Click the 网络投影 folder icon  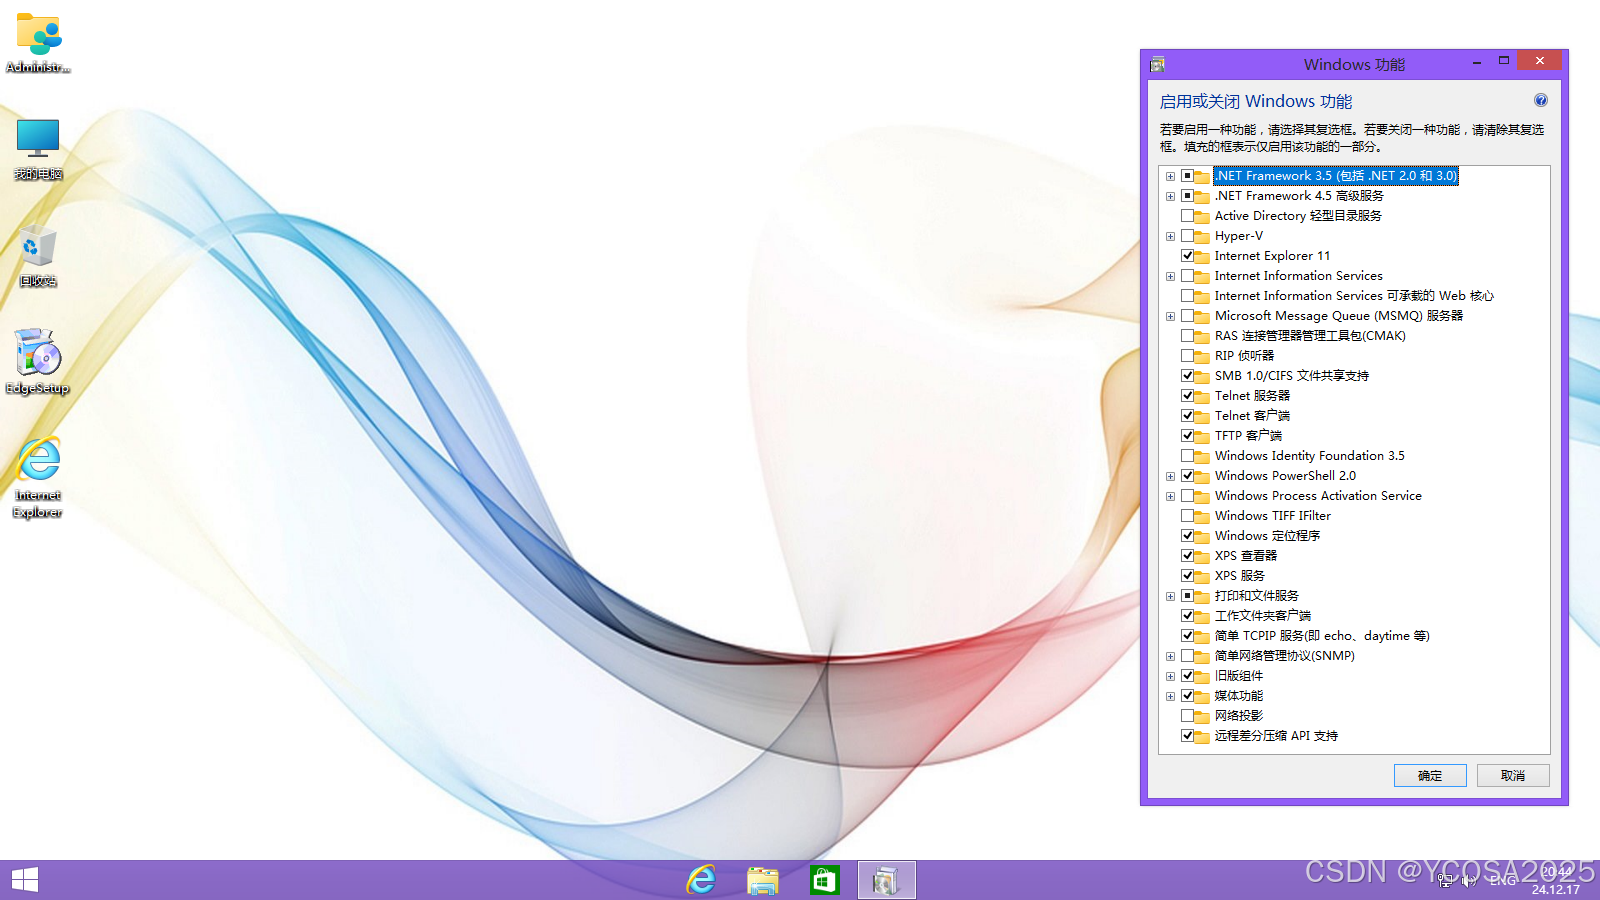(1202, 716)
